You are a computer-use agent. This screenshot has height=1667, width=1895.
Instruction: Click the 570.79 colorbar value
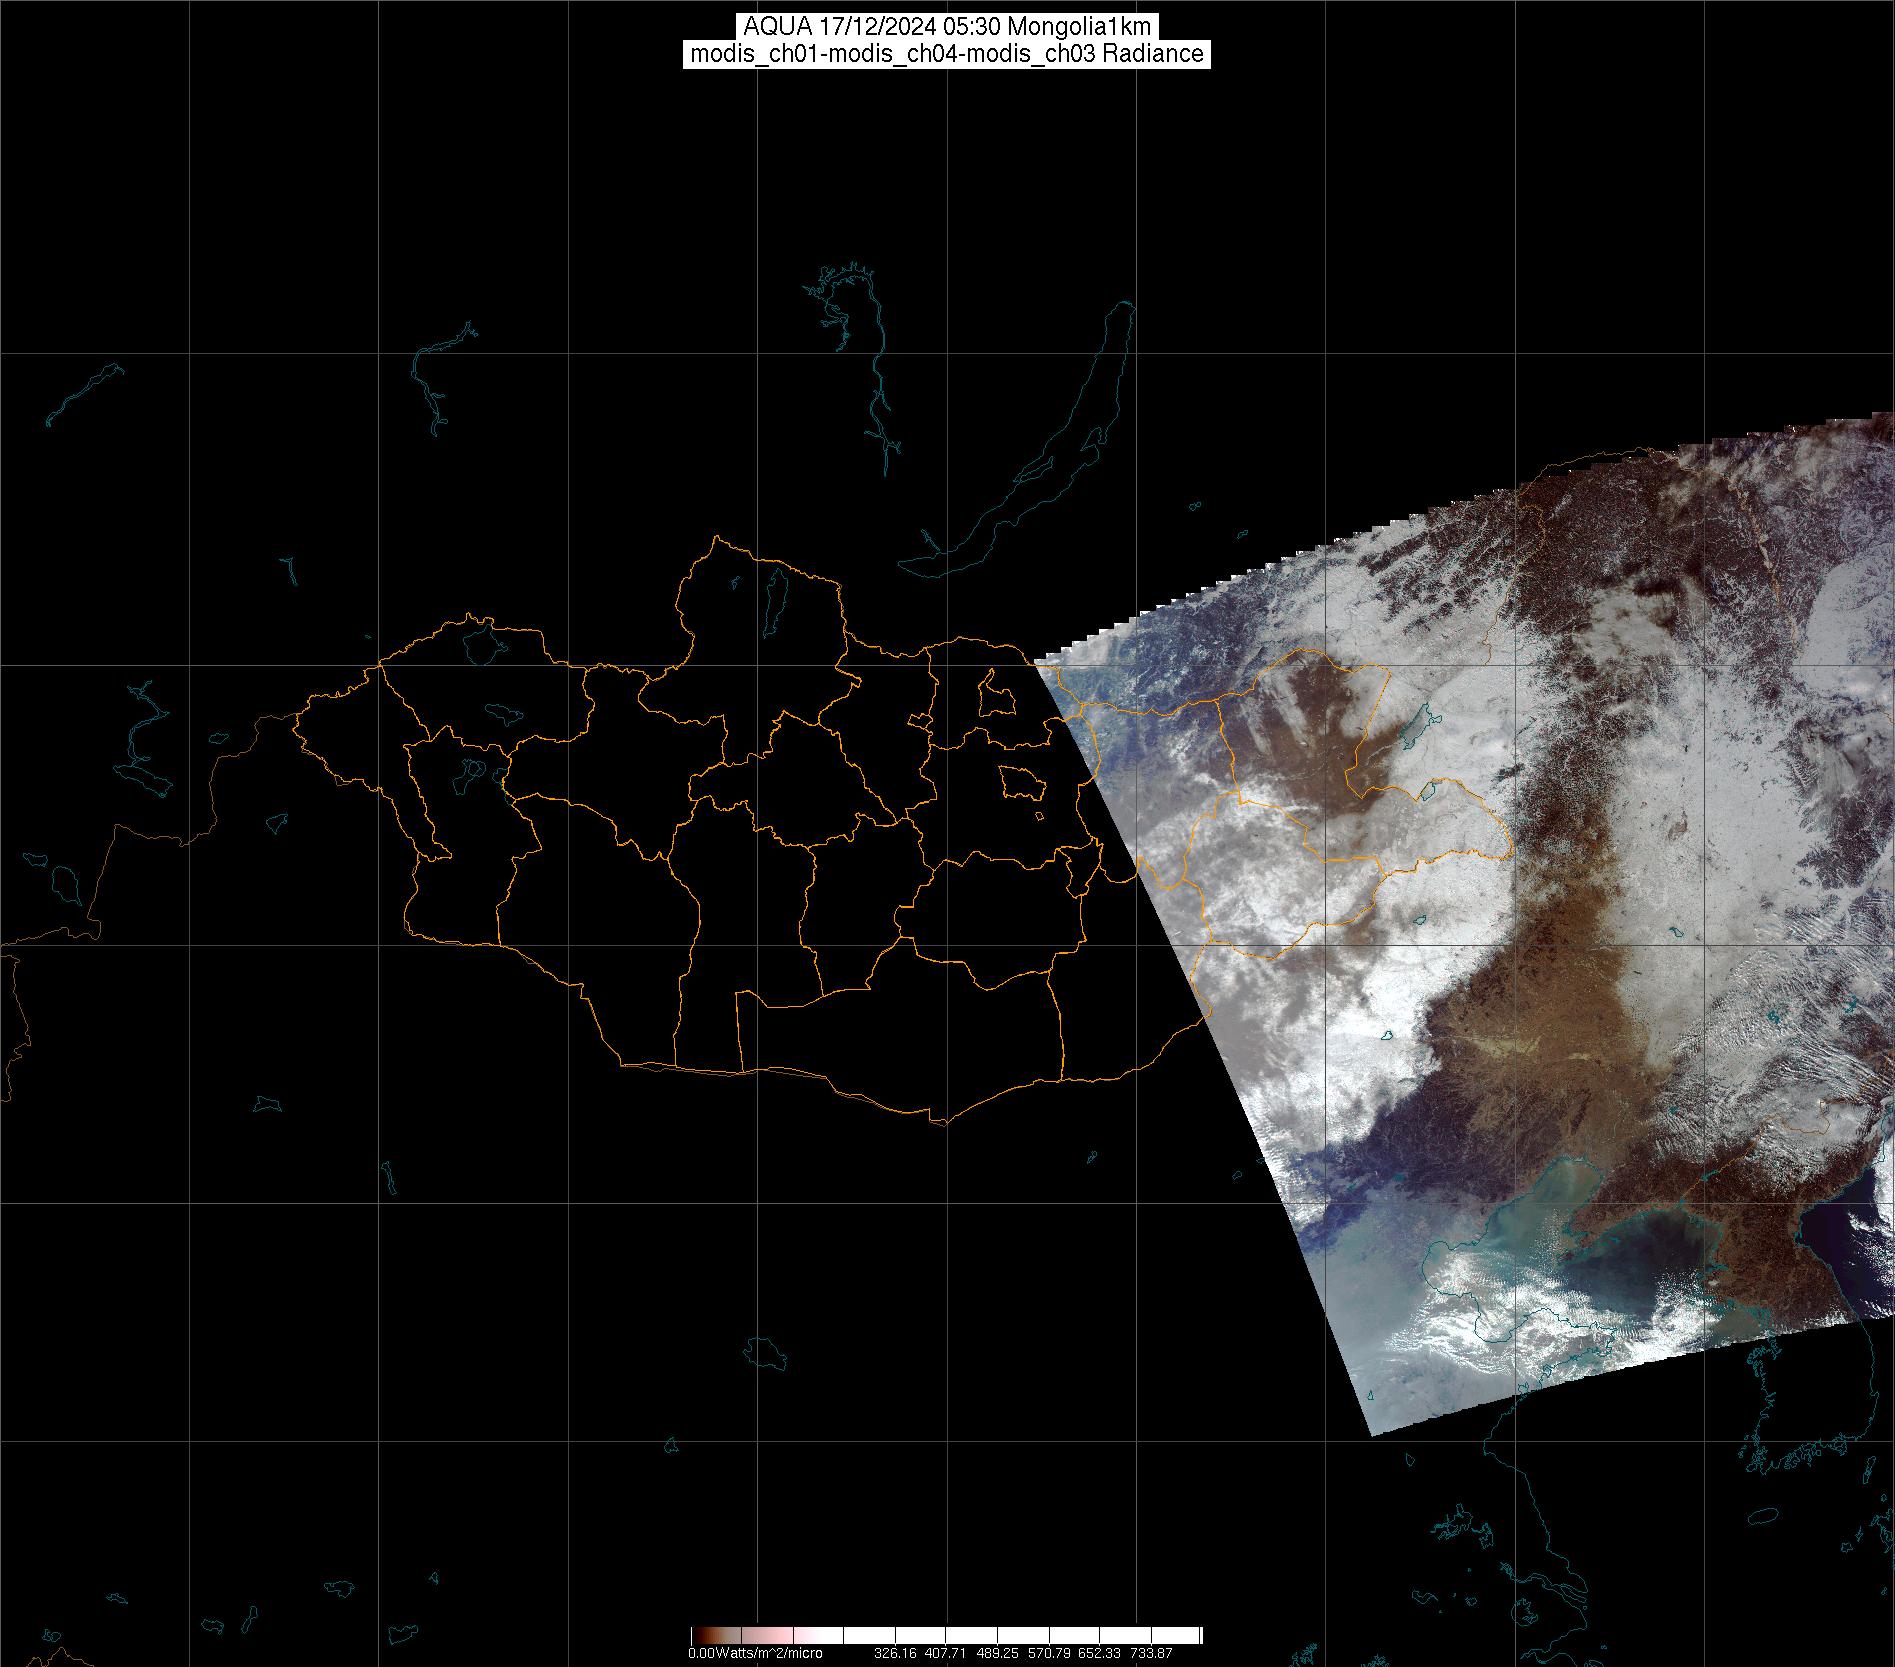(1049, 1654)
